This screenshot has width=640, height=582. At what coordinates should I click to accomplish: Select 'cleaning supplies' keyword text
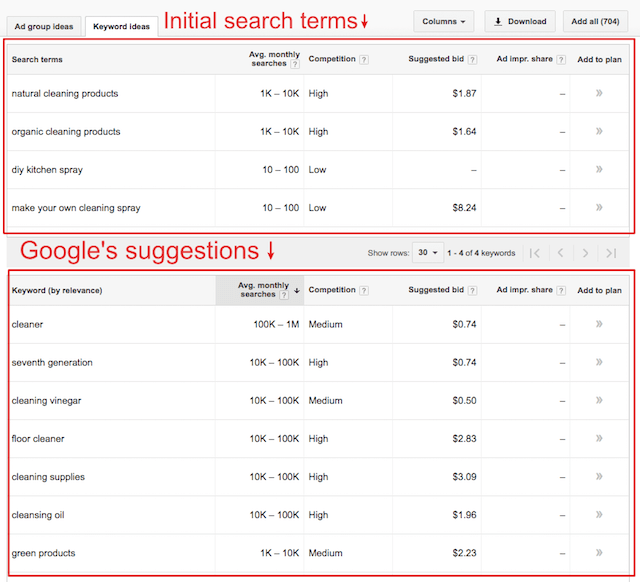(x=48, y=477)
